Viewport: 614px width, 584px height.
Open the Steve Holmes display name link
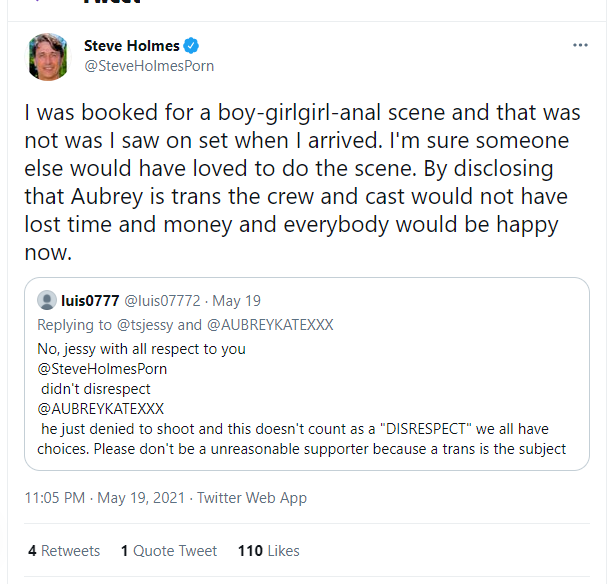(x=131, y=46)
